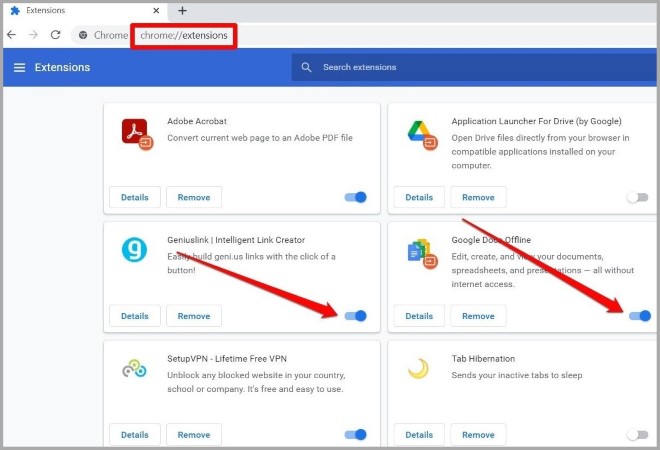Viewport: 660px width, 450px height.
Task: Click the Chrome site info icon
Action: point(83,35)
